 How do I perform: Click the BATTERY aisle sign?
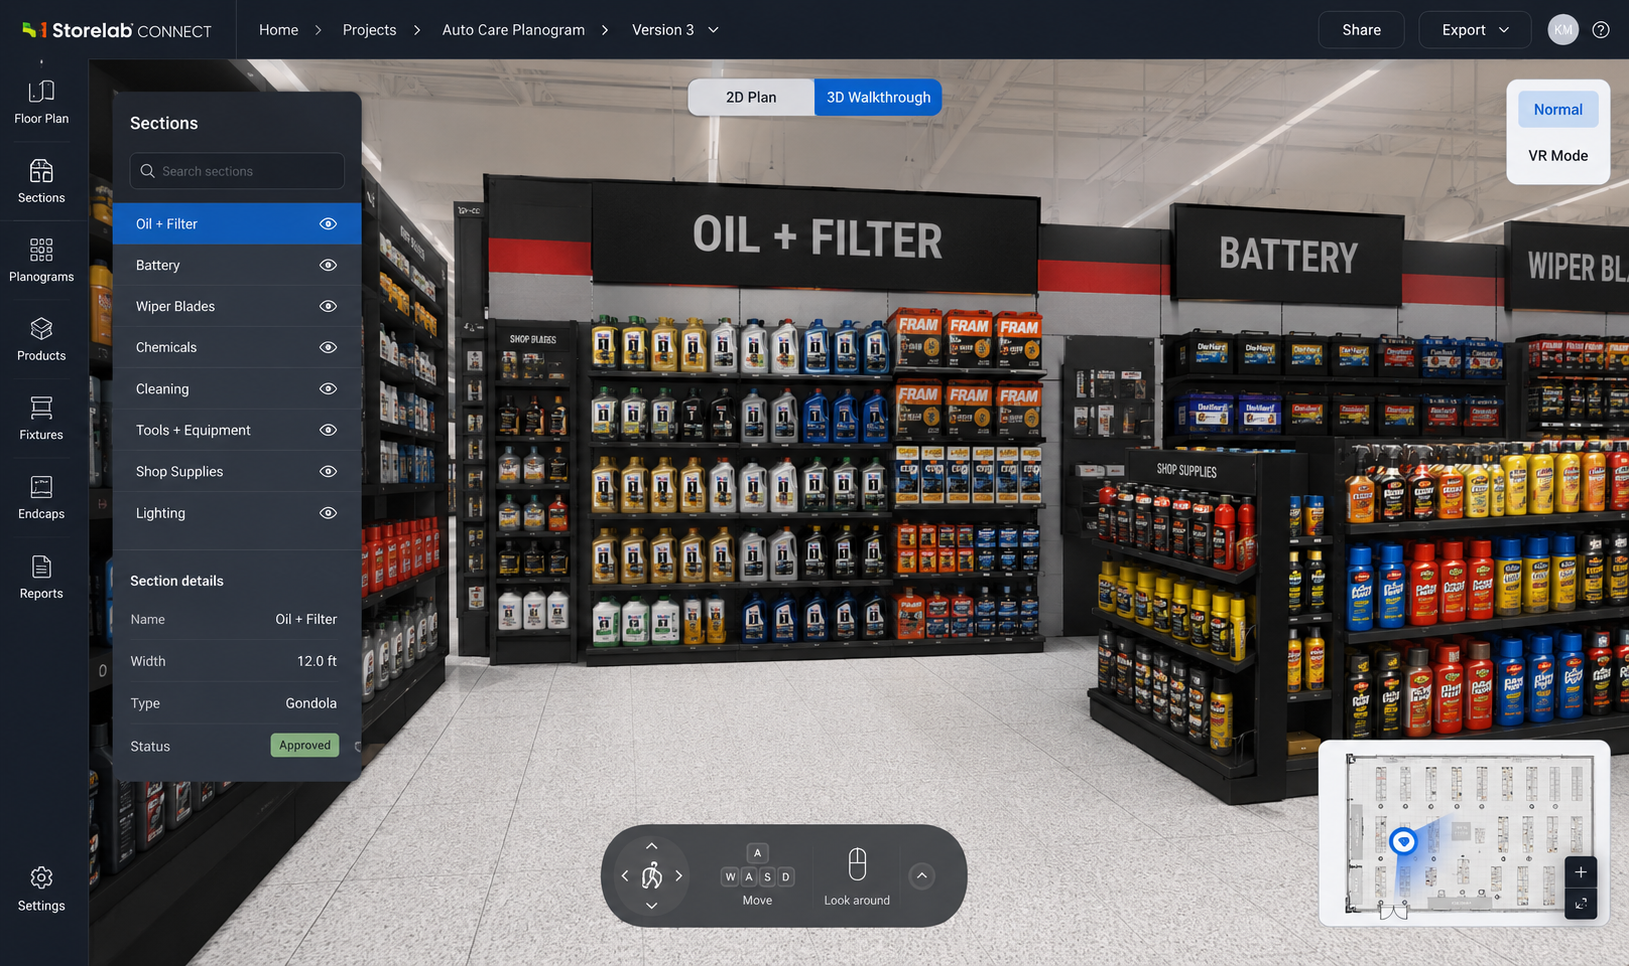[x=1288, y=255]
